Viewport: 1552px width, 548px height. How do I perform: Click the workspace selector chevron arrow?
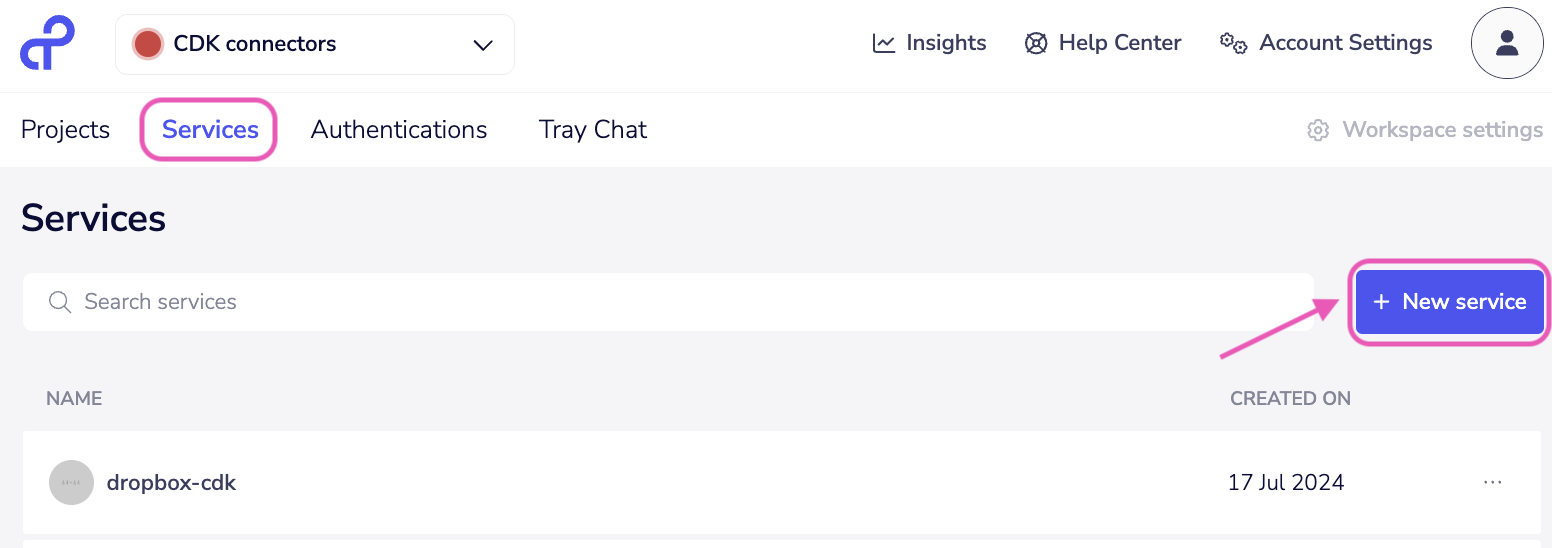click(x=483, y=45)
